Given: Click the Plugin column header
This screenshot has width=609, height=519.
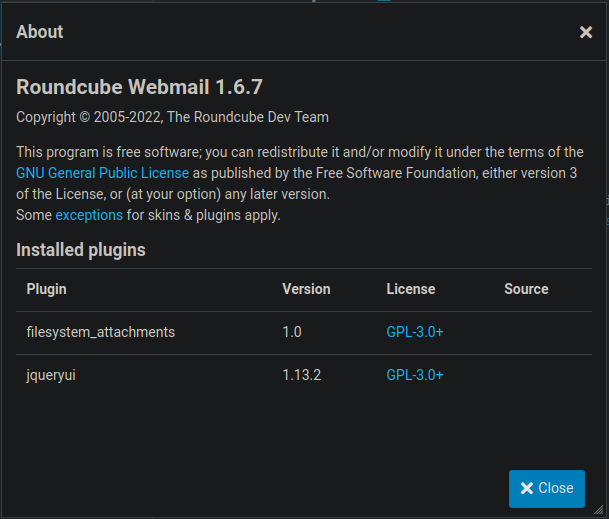Looking at the screenshot, I should pos(47,289).
